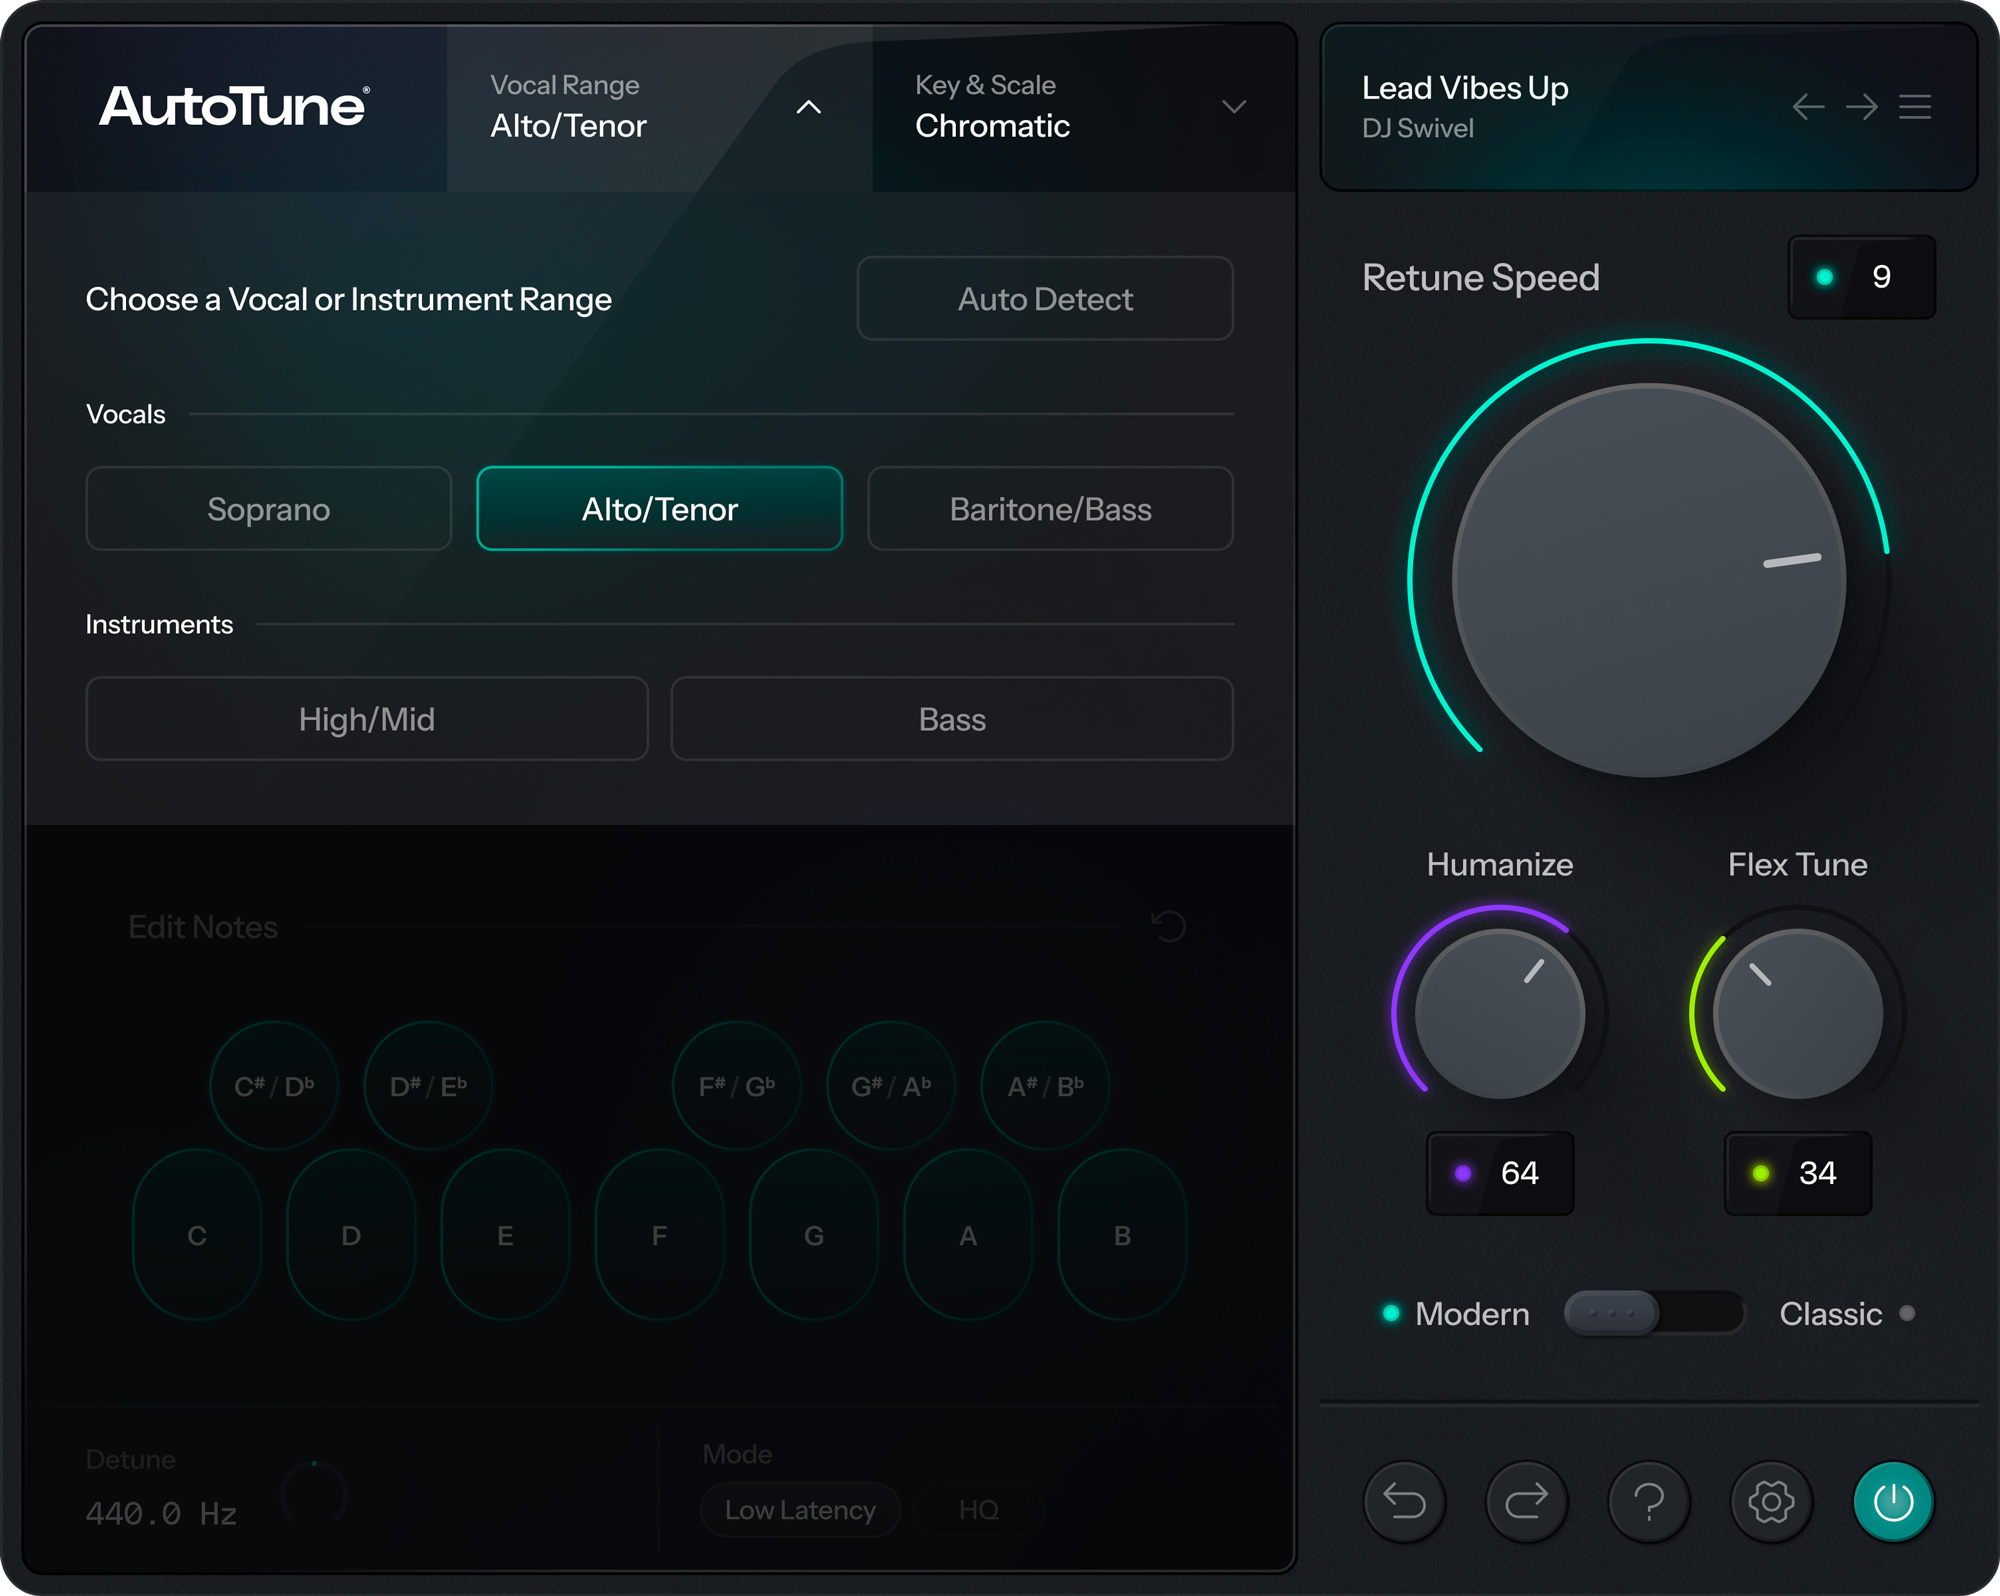Reset Edit Notes with circular arrow
The height and width of the screenshot is (1596, 2000).
point(1168,926)
